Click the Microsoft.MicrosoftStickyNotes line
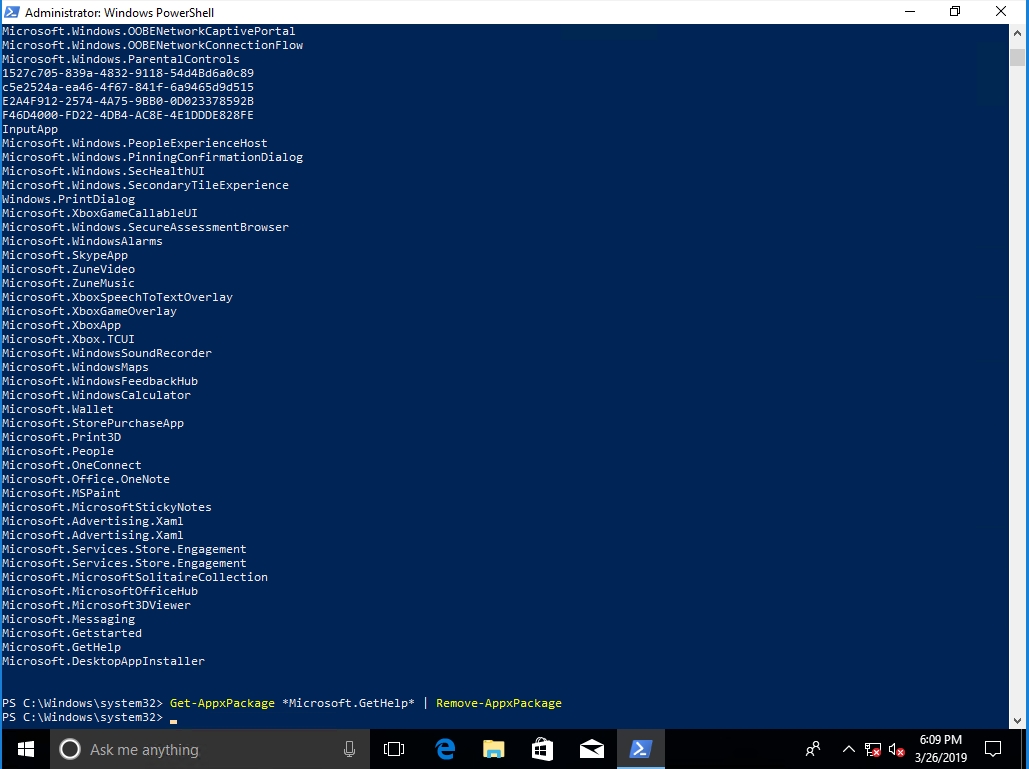Image resolution: width=1029 pixels, height=769 pixels. click(x=107, y=507)
